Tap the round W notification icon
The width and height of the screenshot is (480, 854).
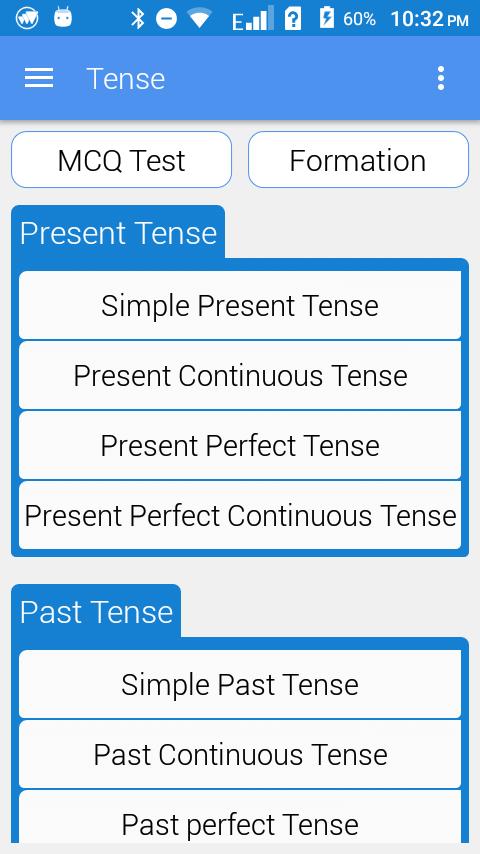[x=26, y=19]
